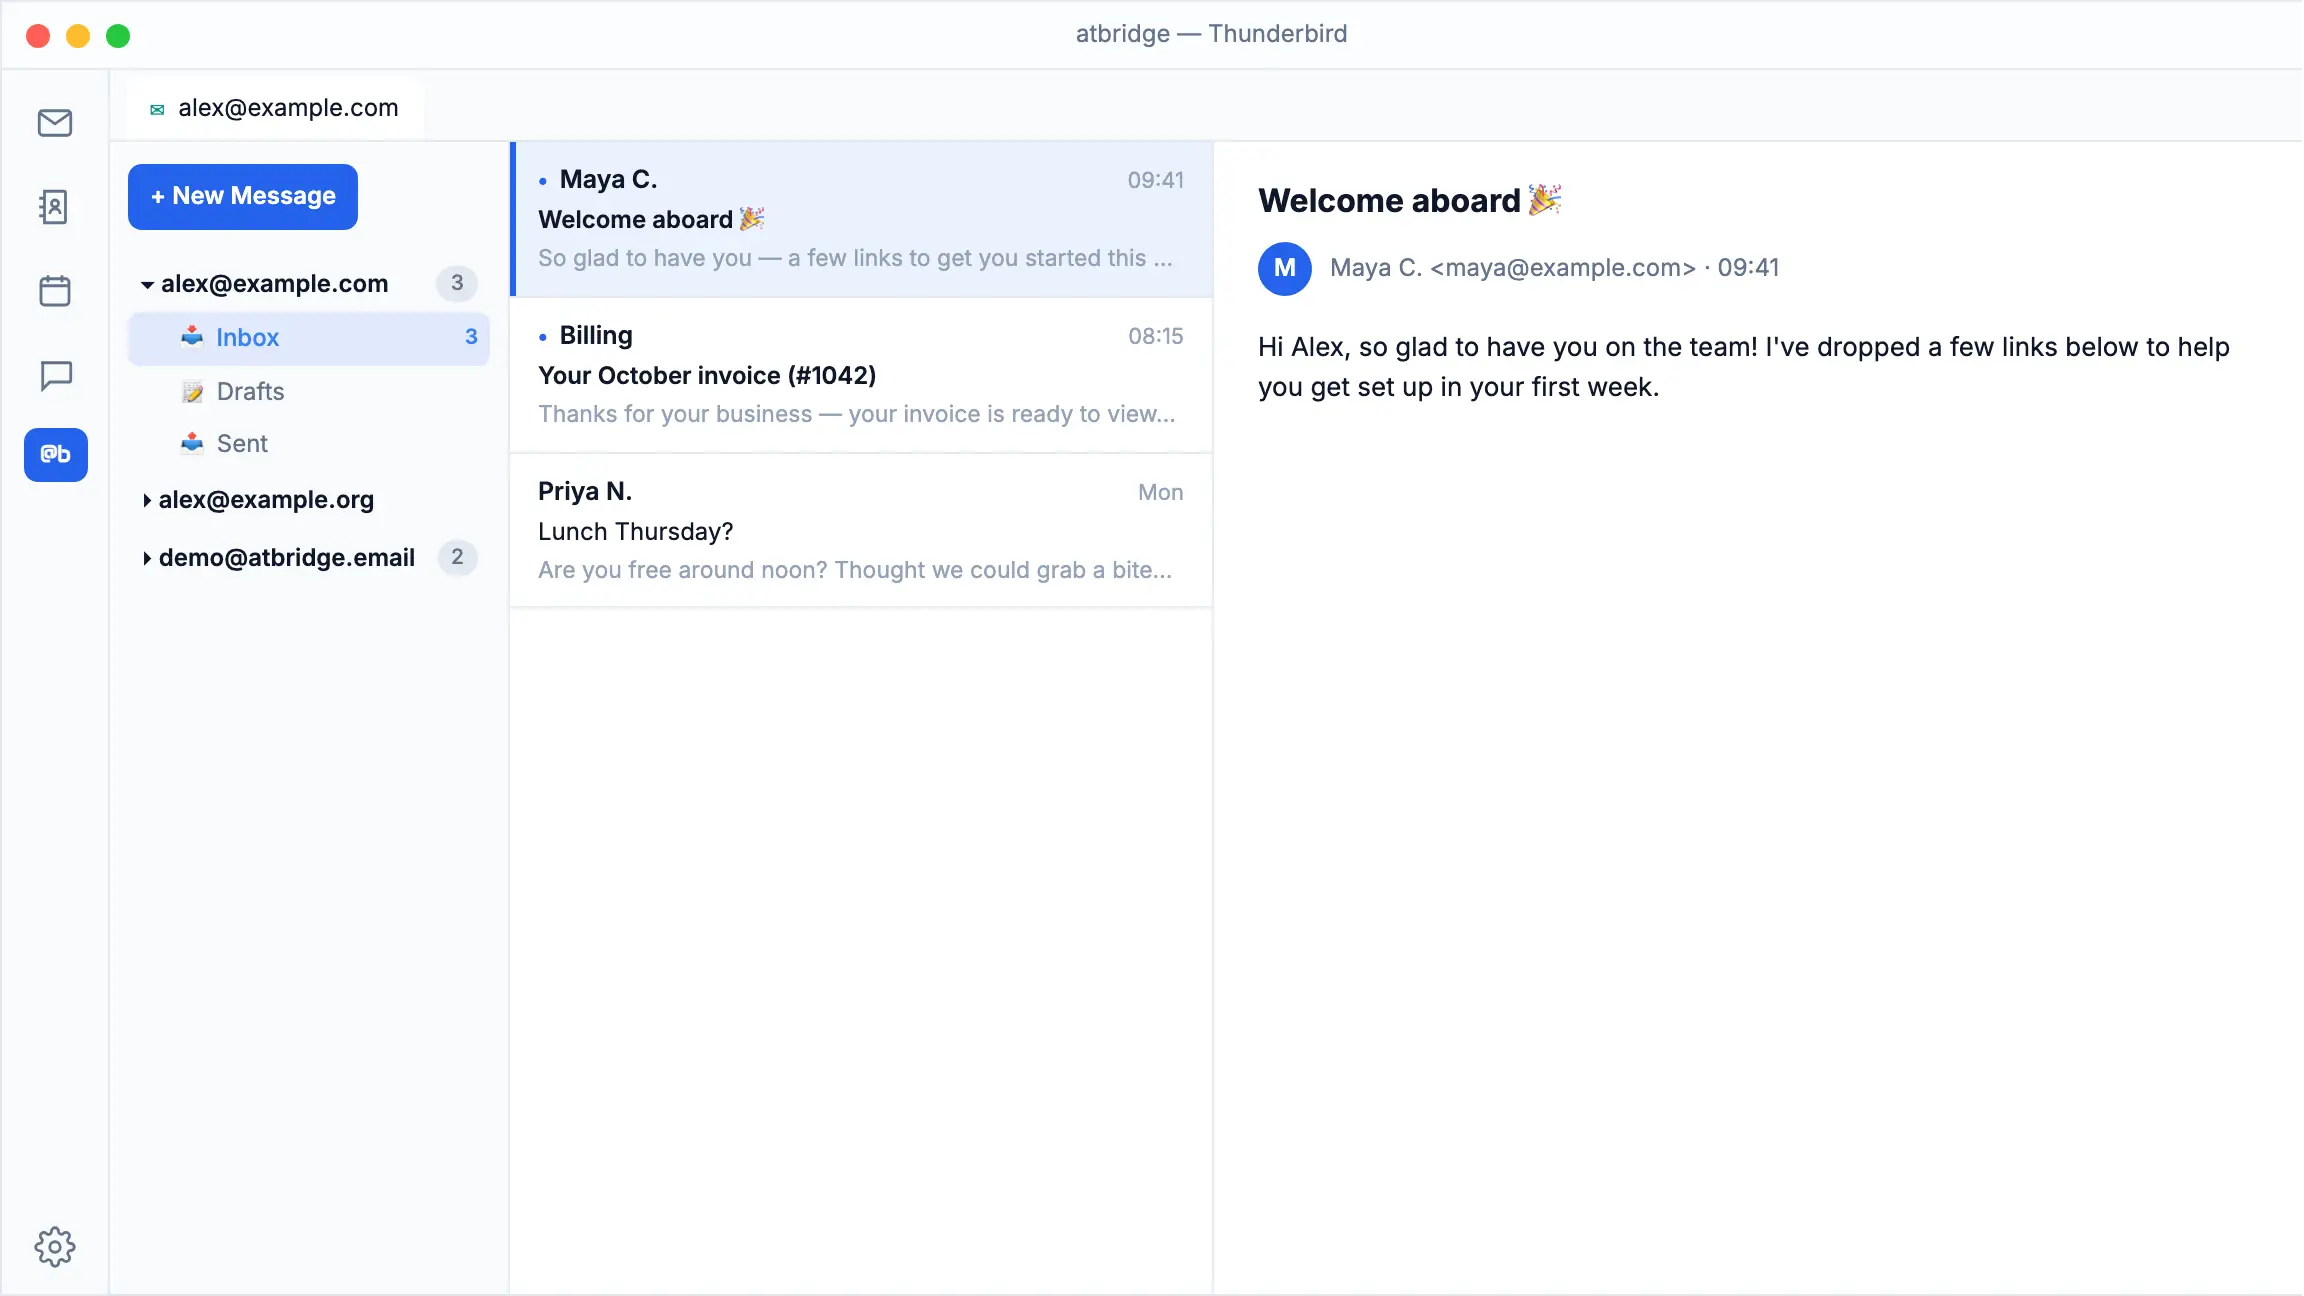Open the Address Book icon
Viewport: 2304px width, 1296px height.
(x=55, y=207)
